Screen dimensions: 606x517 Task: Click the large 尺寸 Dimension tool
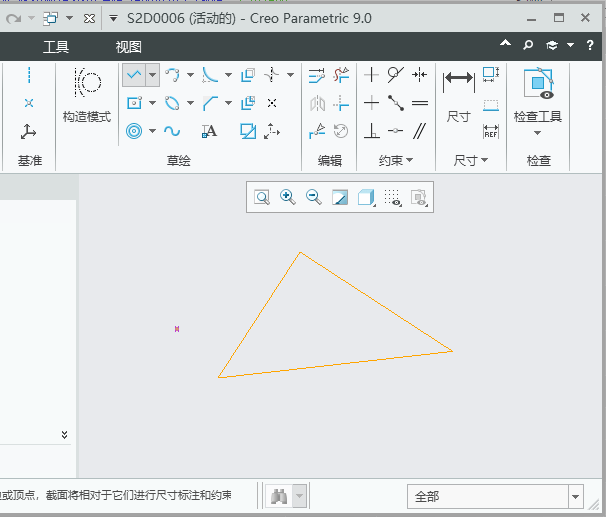459,96
